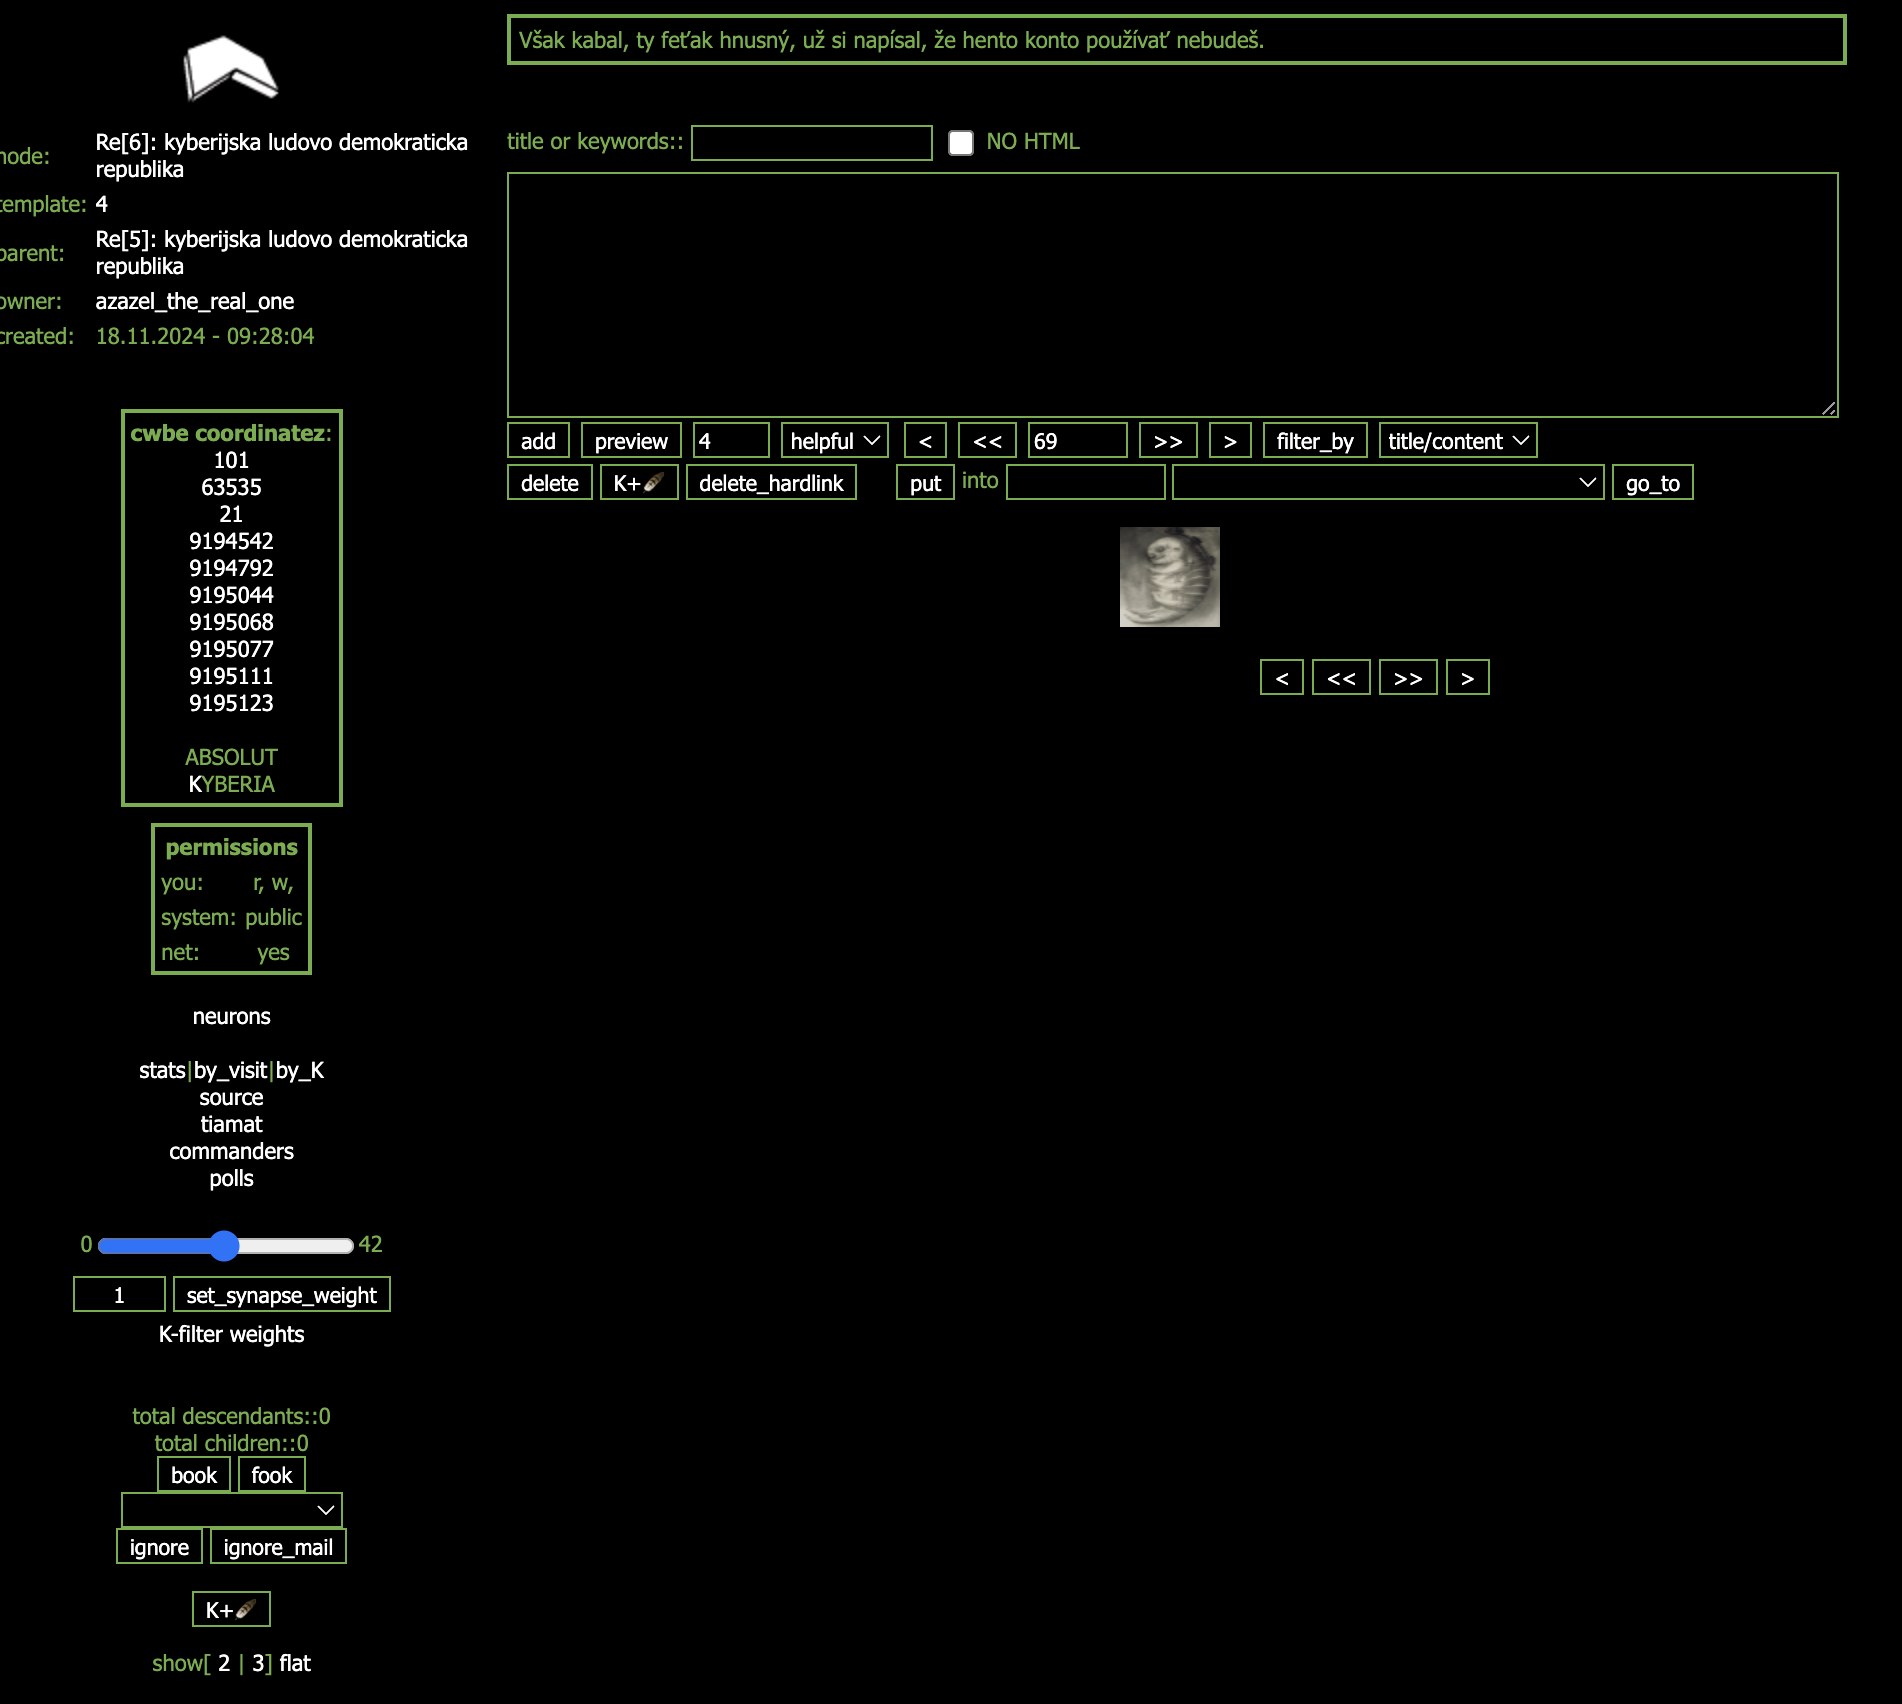Open the neurons link
The image size is (1902, 1704).
231,1016
